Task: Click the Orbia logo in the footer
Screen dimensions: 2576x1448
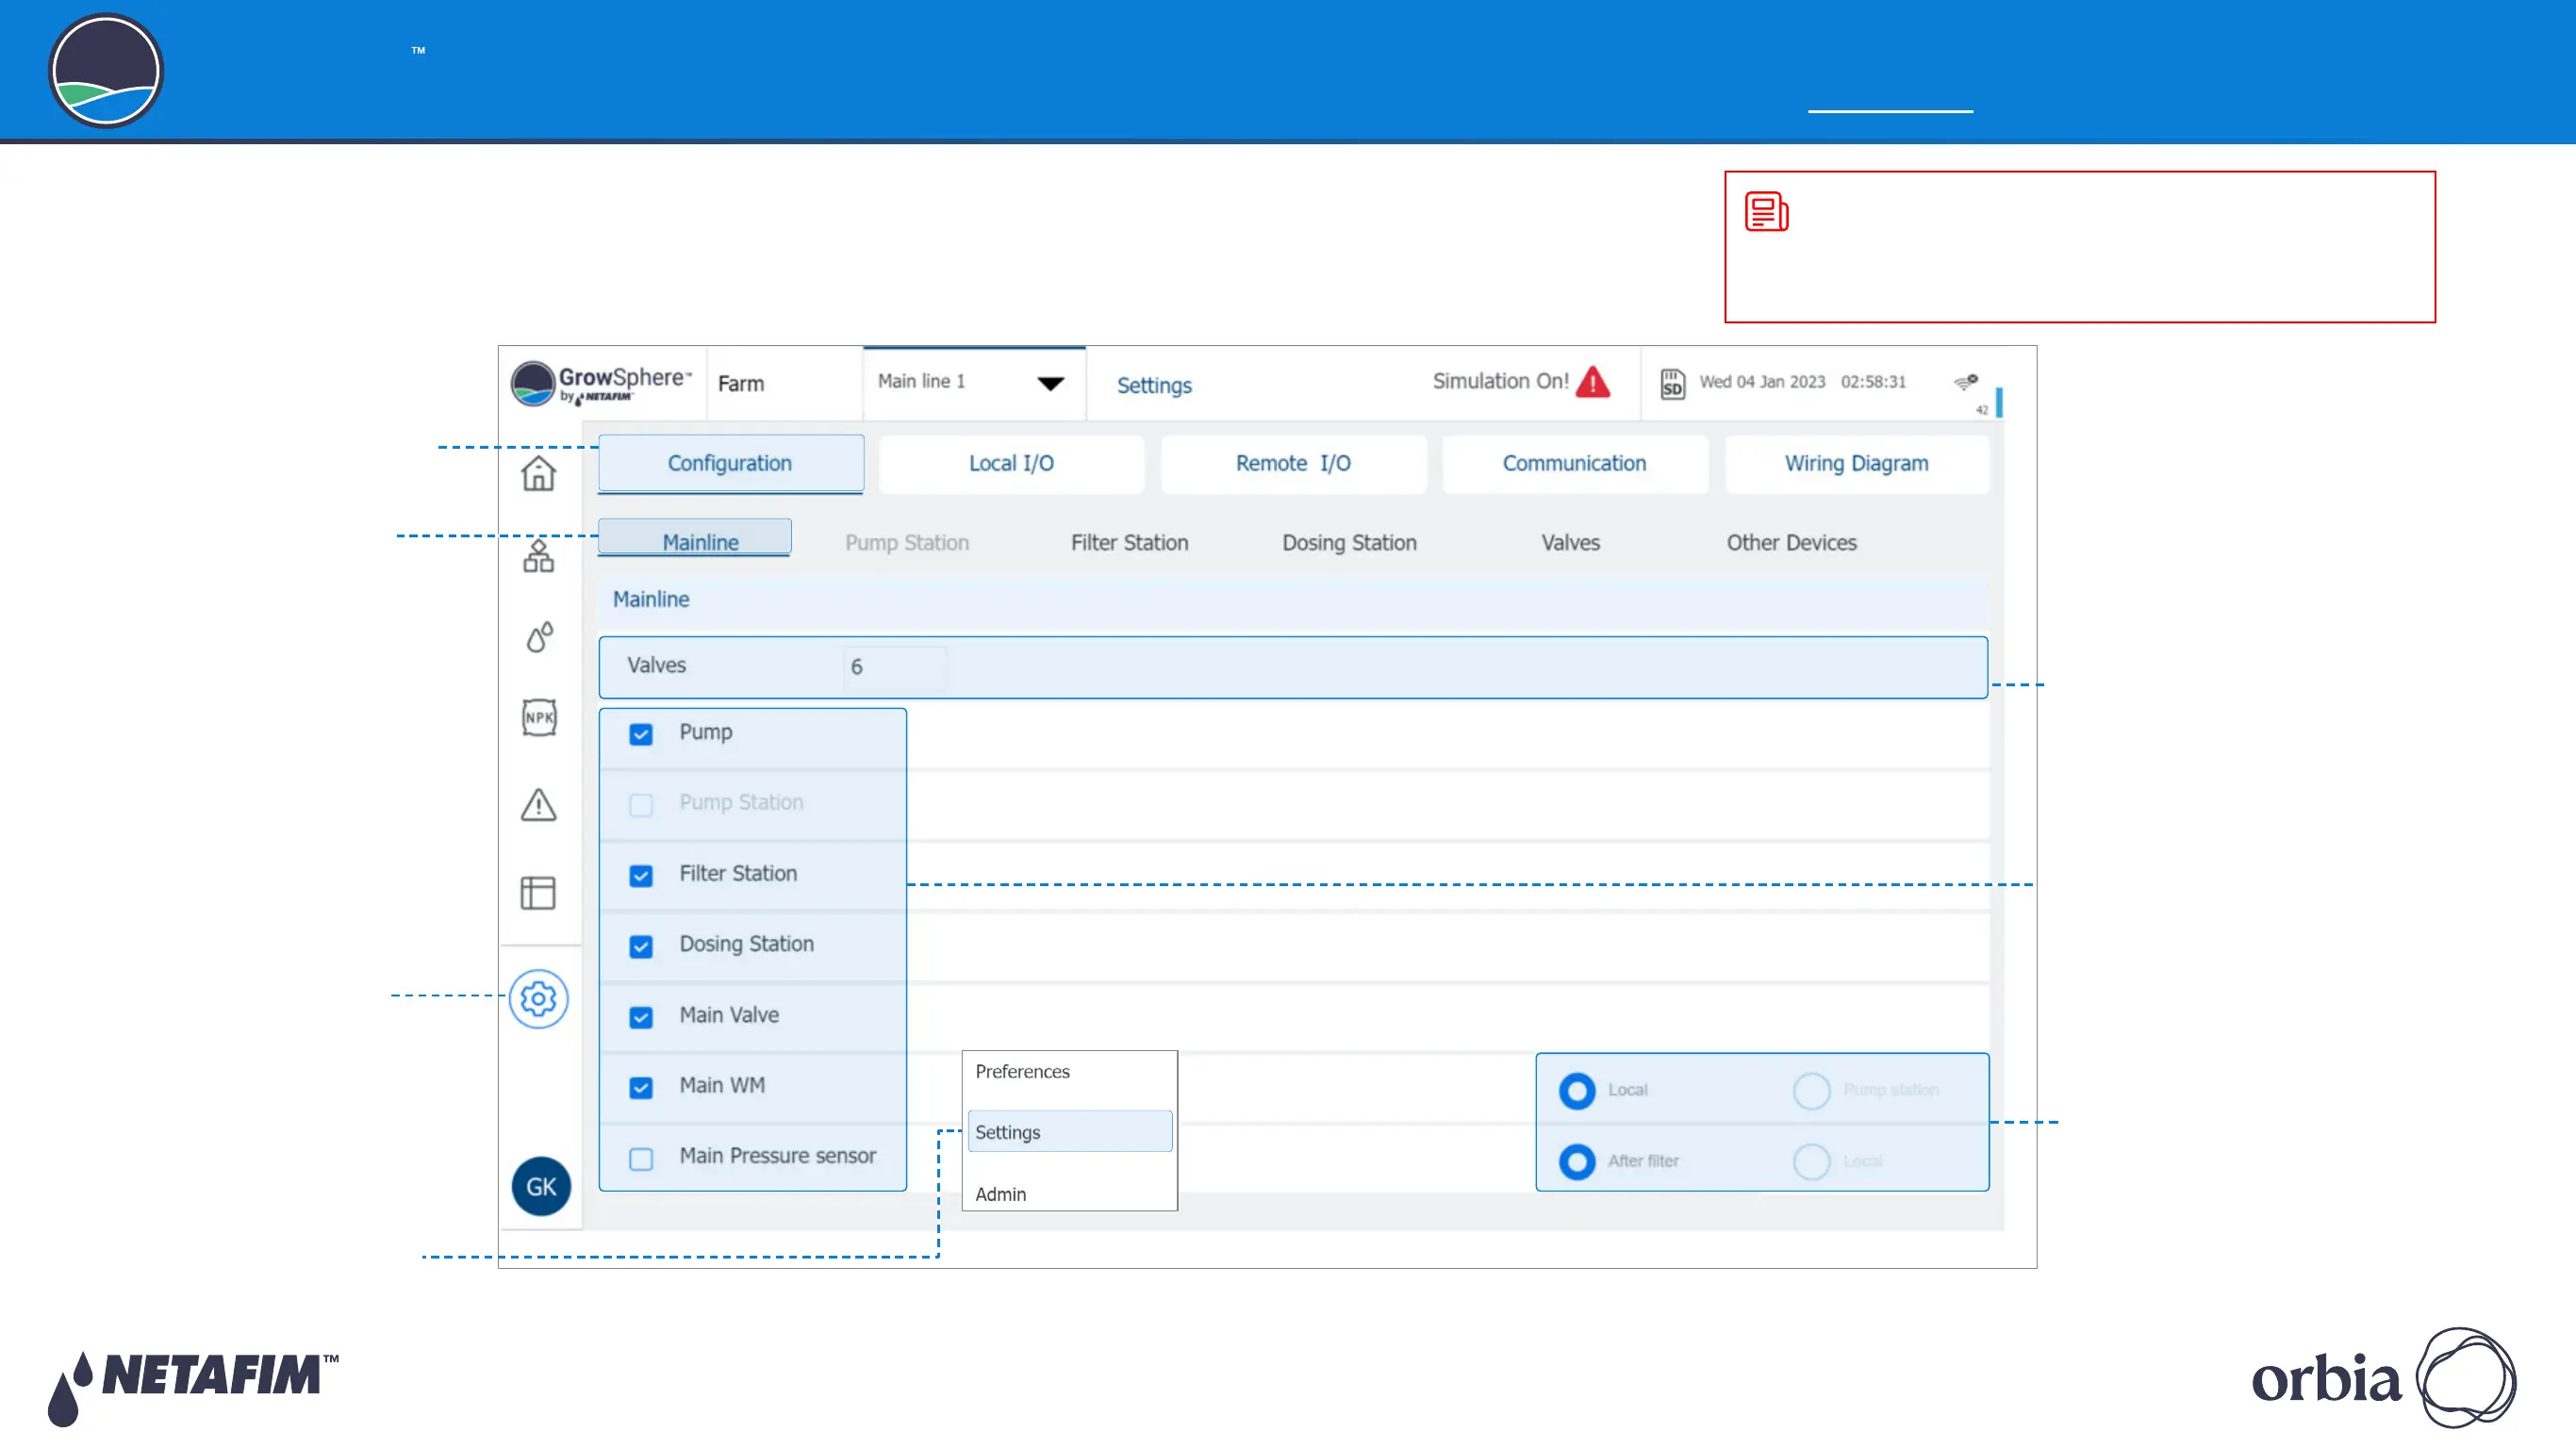Action: click(x=2384, y=1378)
